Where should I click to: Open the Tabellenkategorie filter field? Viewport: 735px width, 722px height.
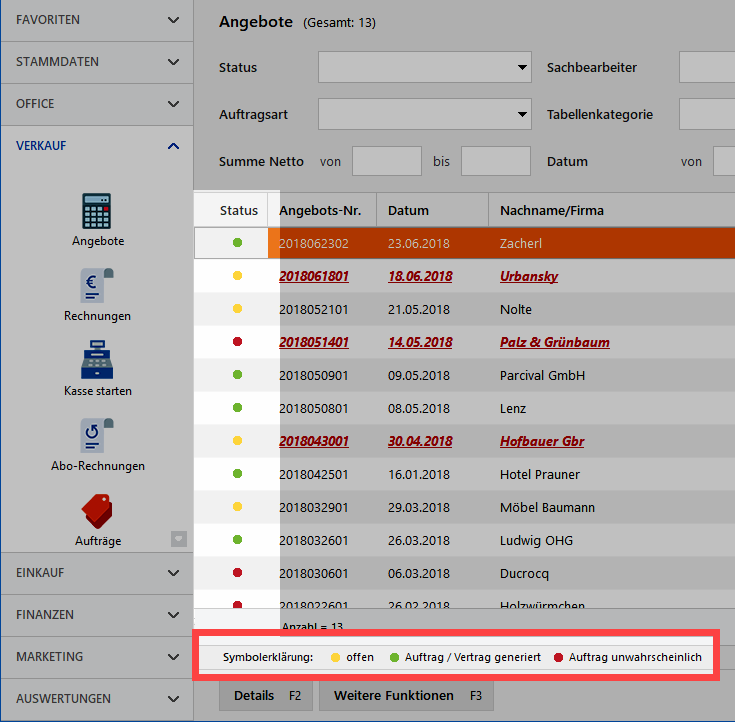click(x=707, y=114)
